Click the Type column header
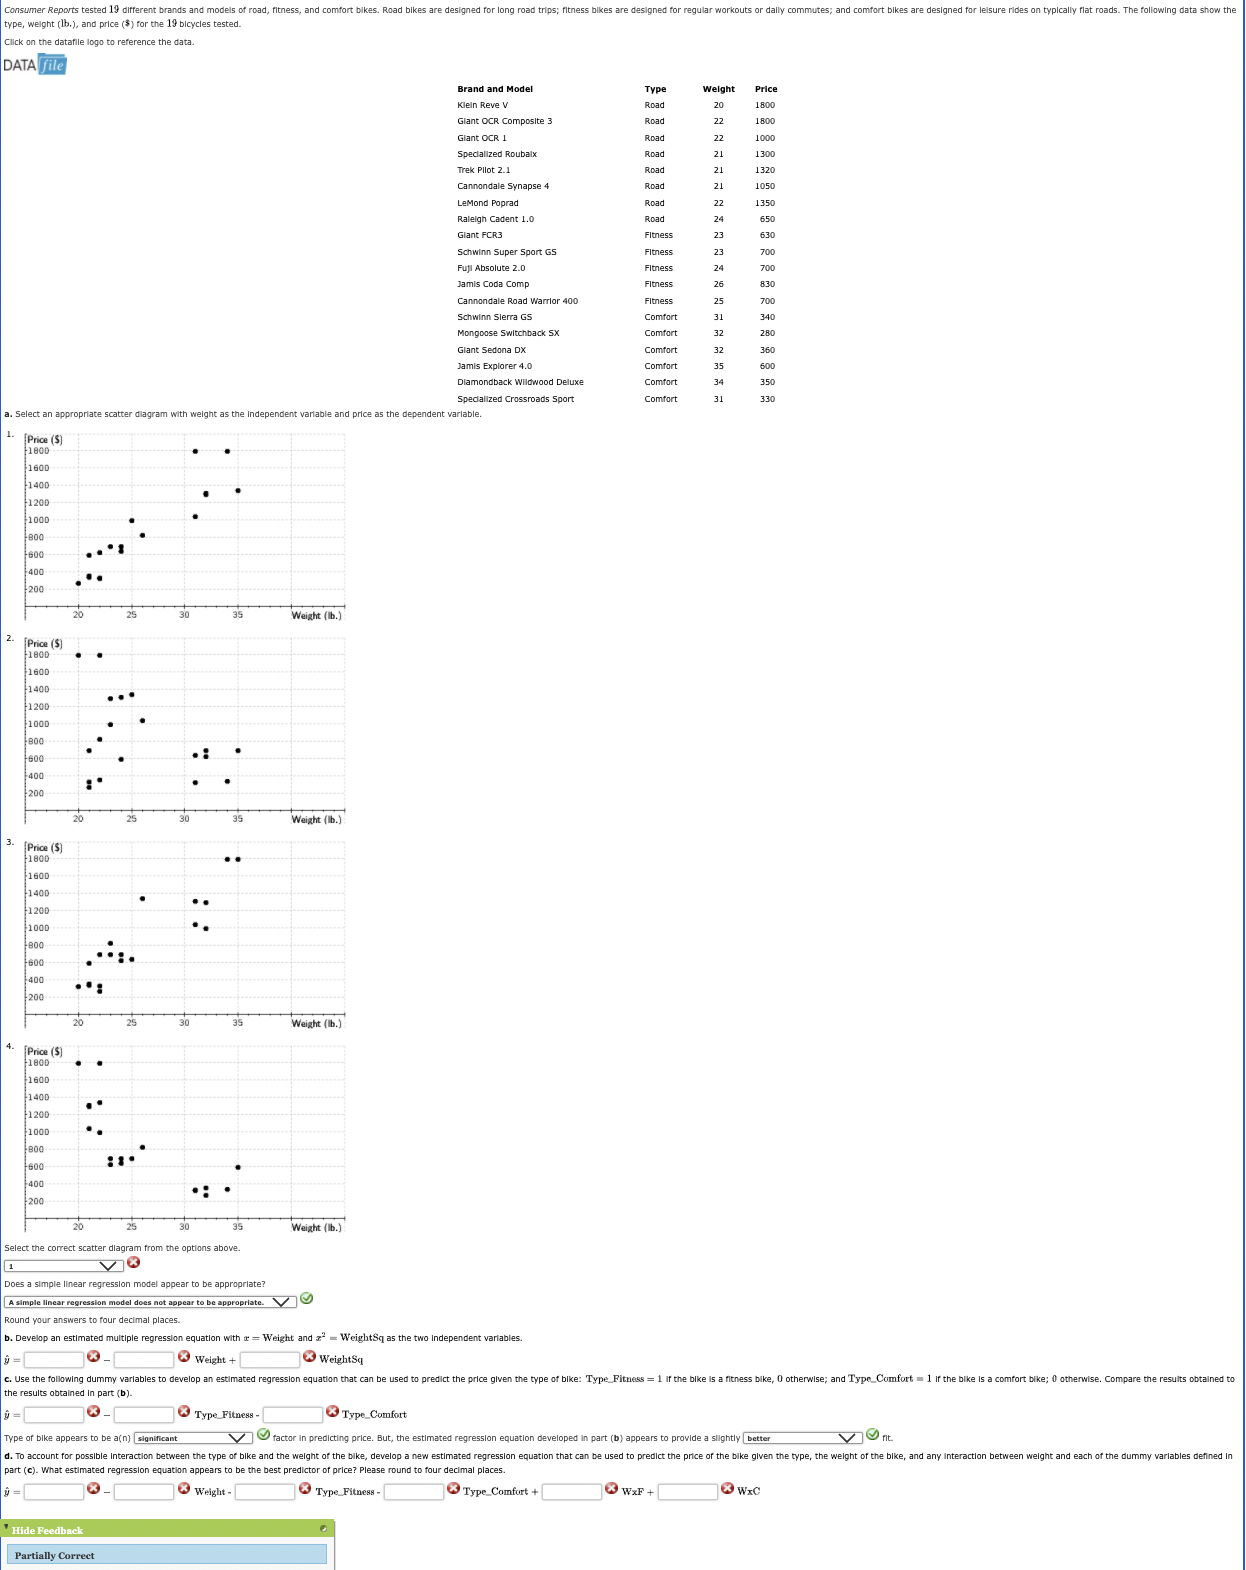Image resolution: width=1246 pixels, height=1570 pixels. point(655,89)
